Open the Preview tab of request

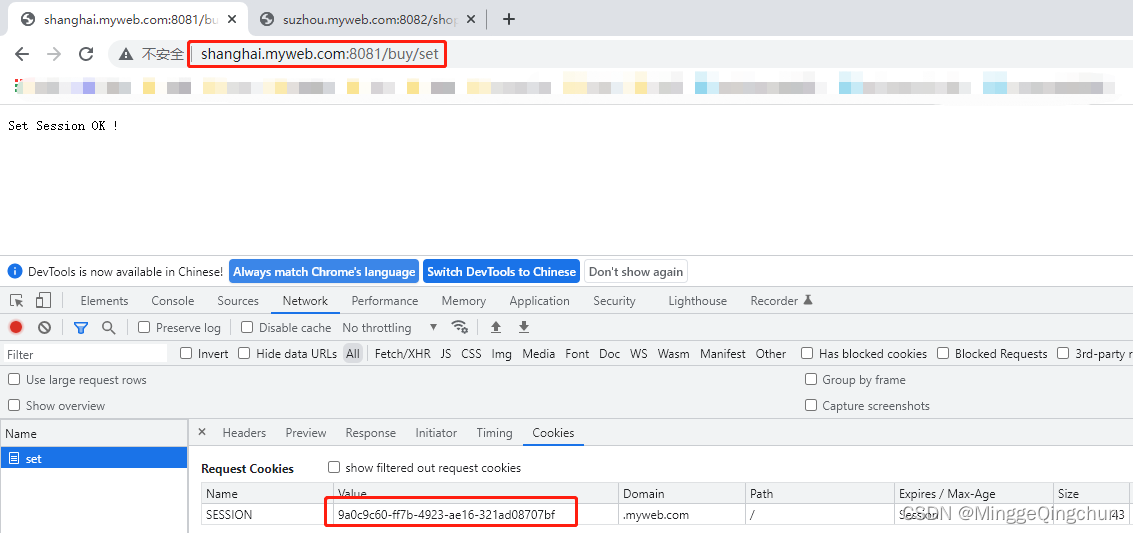click(x=306, y=433)
